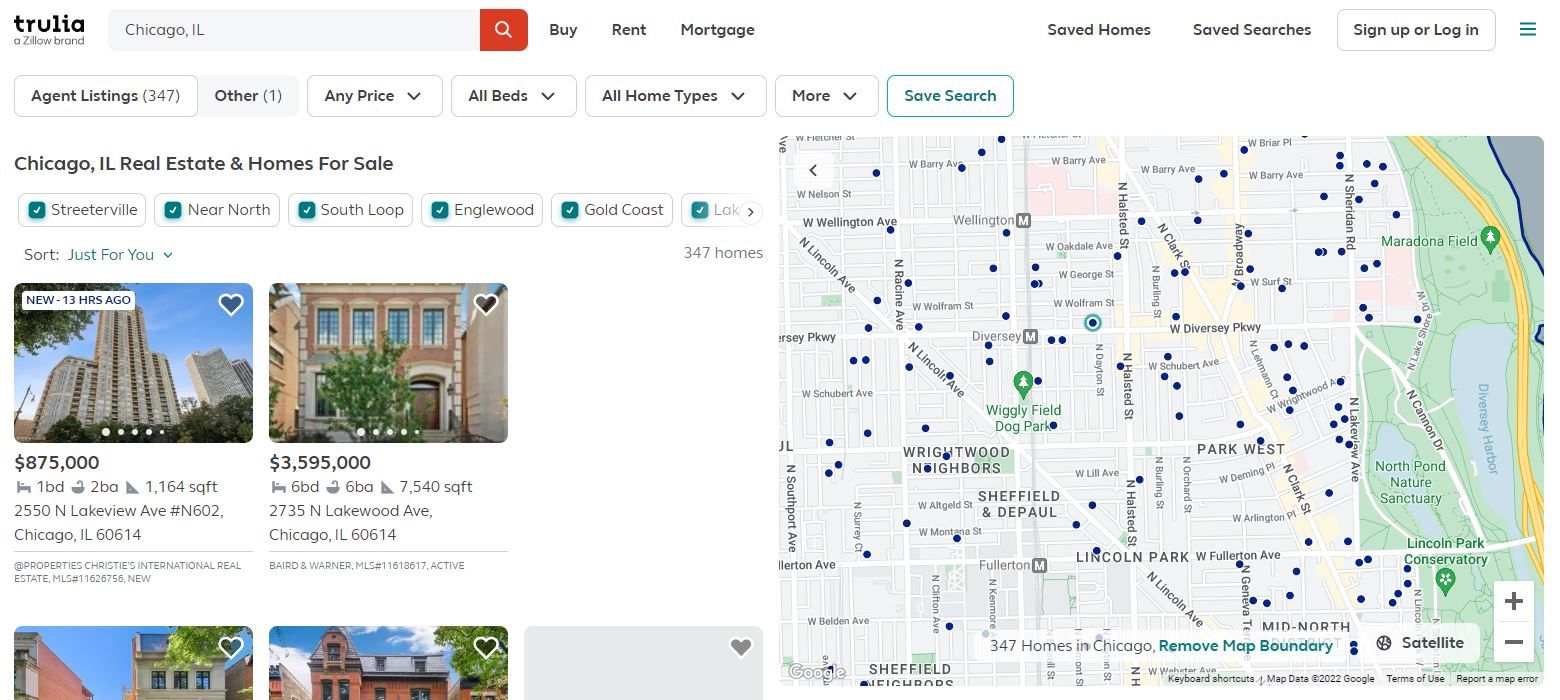Change the Sort: Just For You option
Viewport: 1560px width, 700px height.
pyautogui.click(x=120, y=255)
